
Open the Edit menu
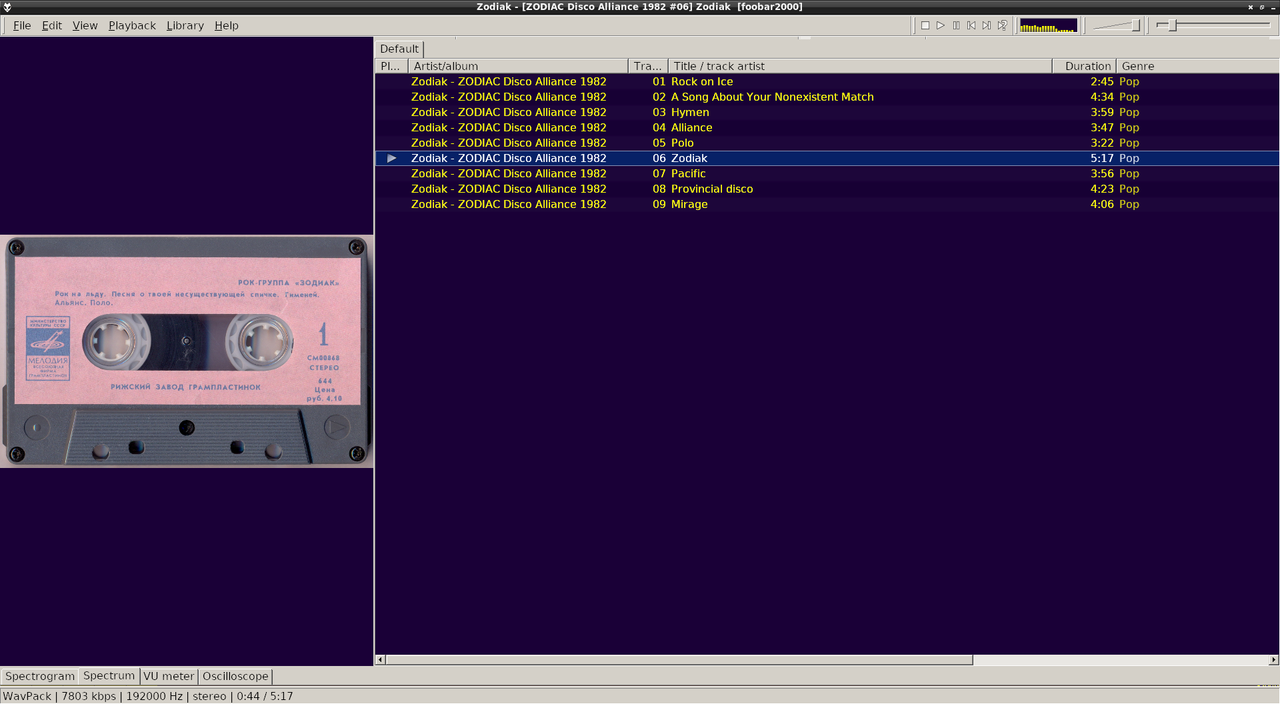coord(52,25)
